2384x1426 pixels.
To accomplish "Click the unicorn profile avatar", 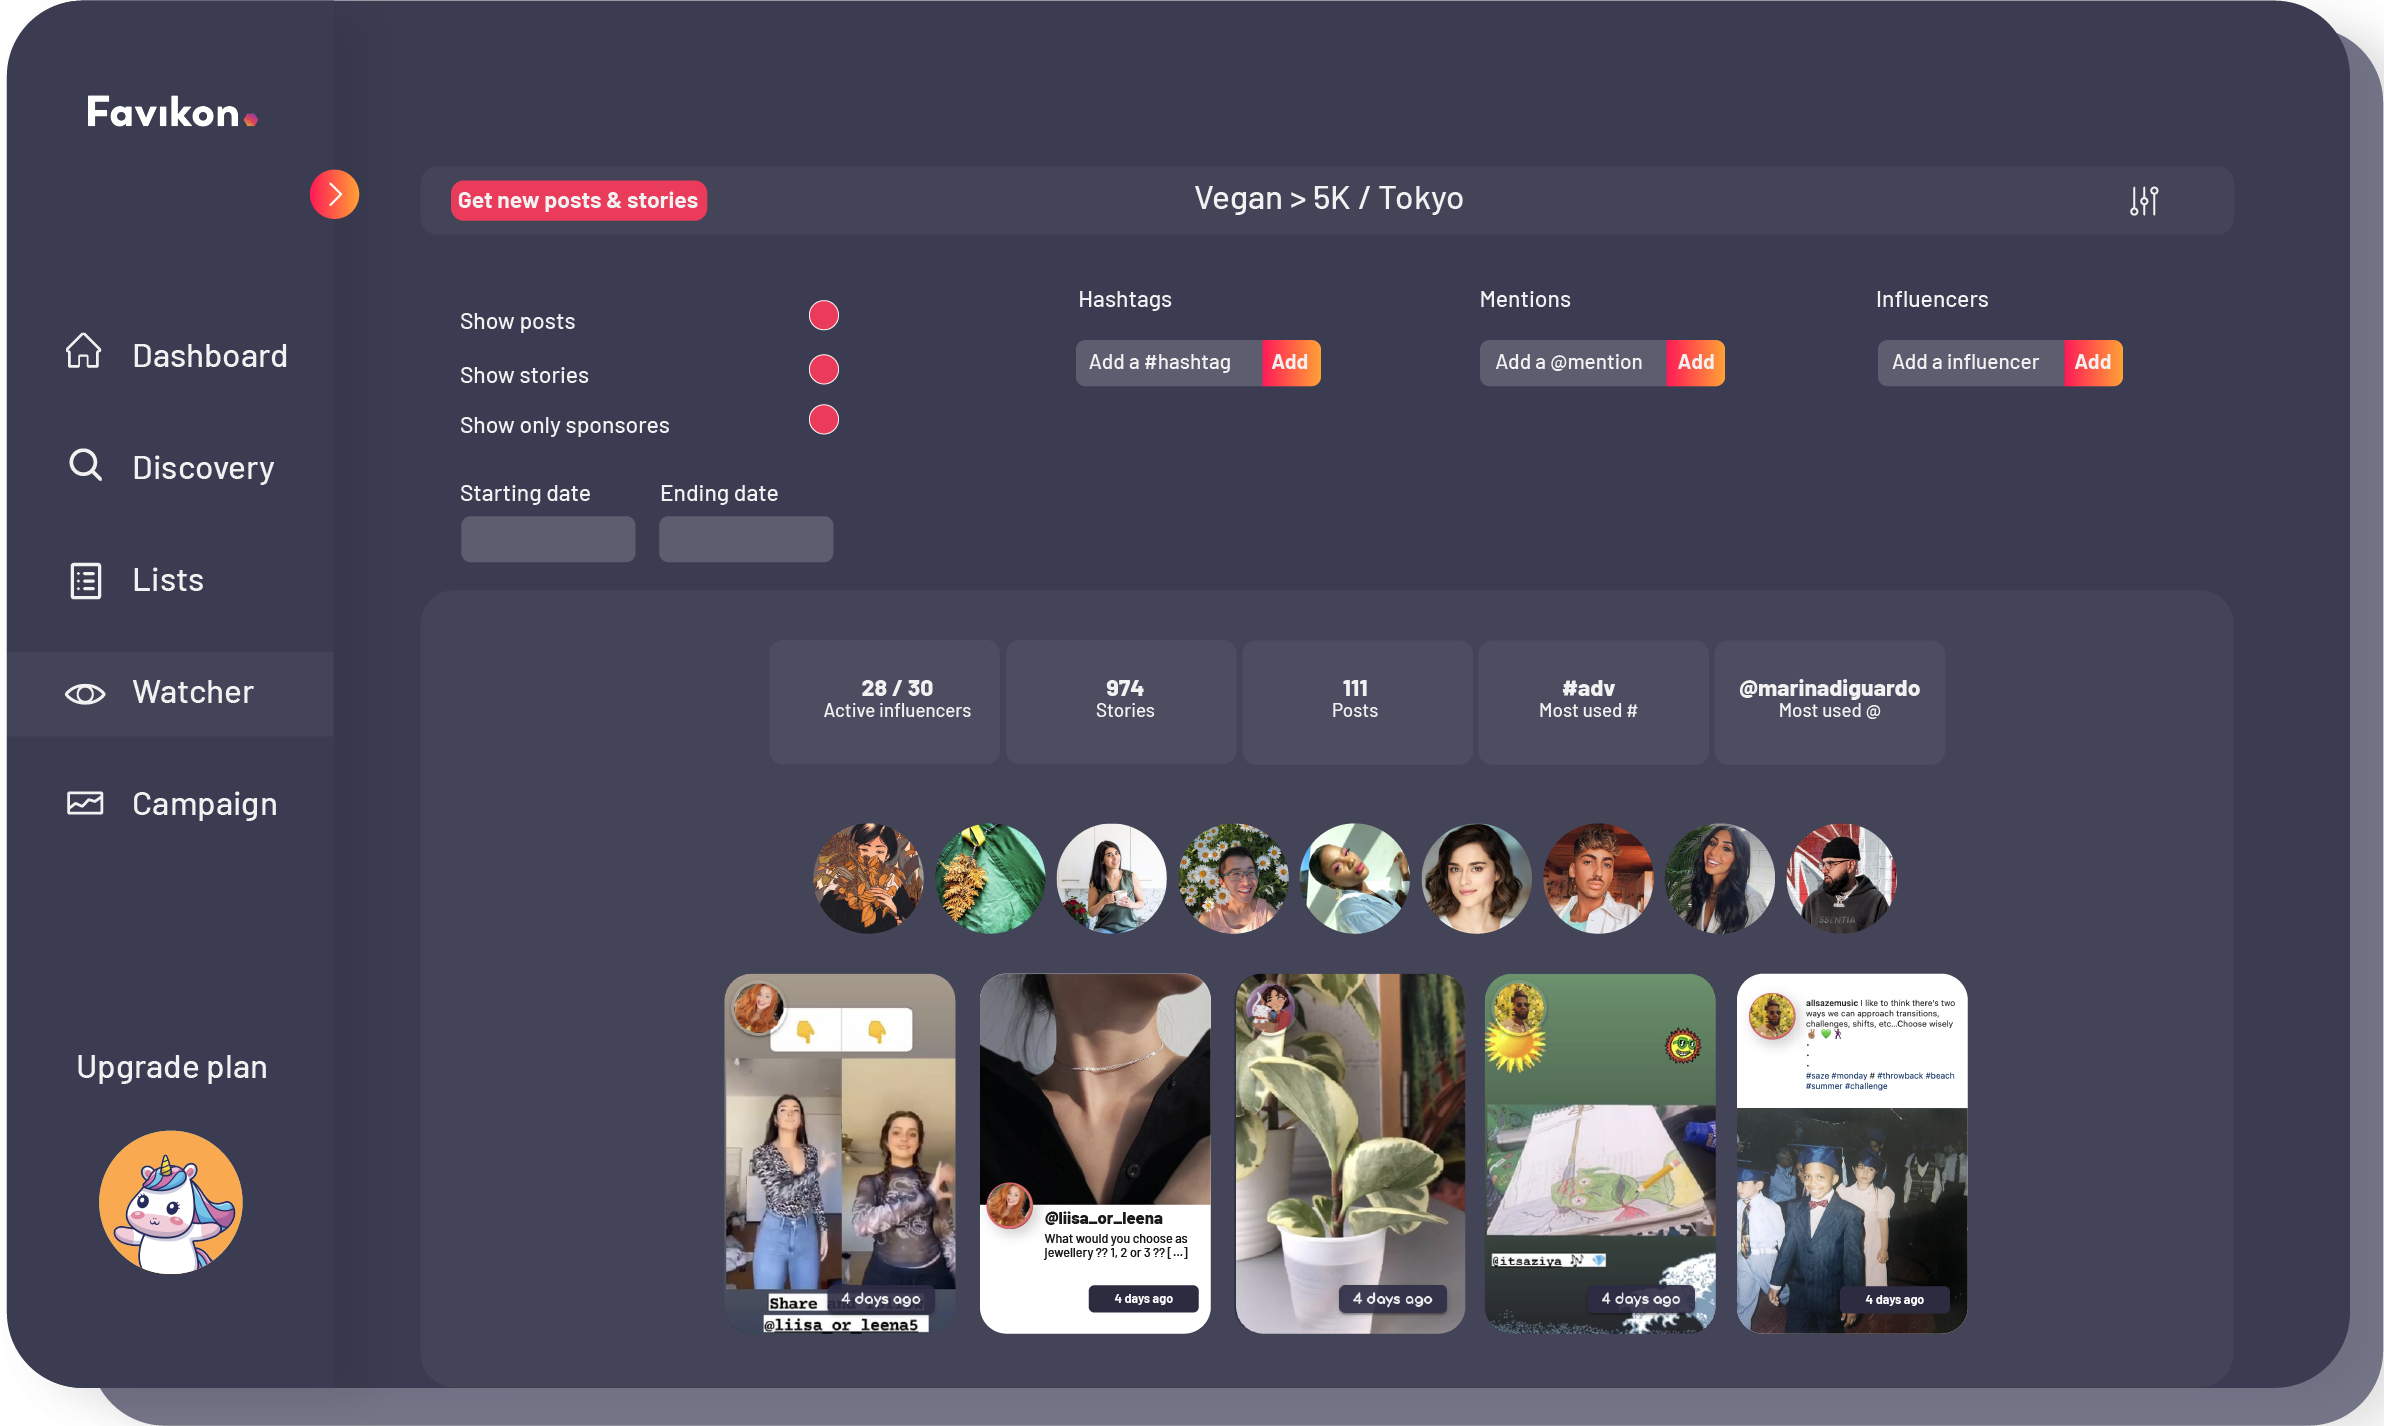I will click(x=171, y=1203).
